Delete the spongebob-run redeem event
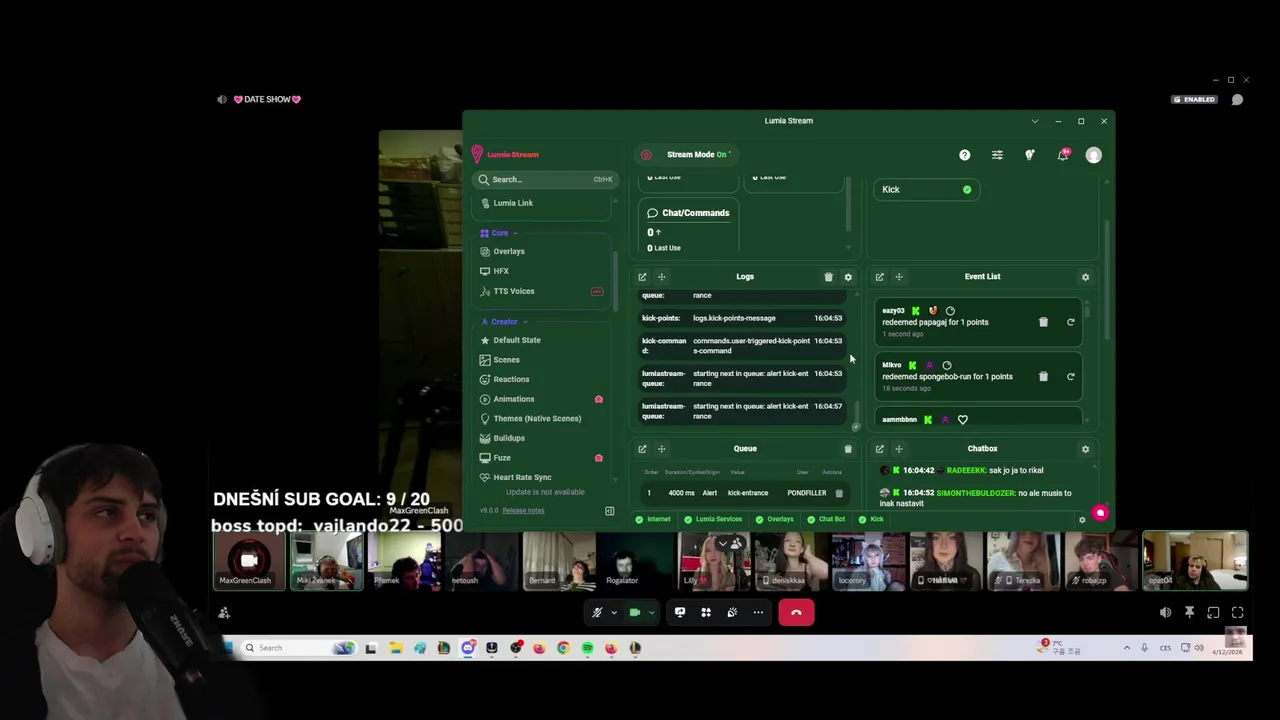The width and height of the screenshot is (1280, 720). [1043, 376]
